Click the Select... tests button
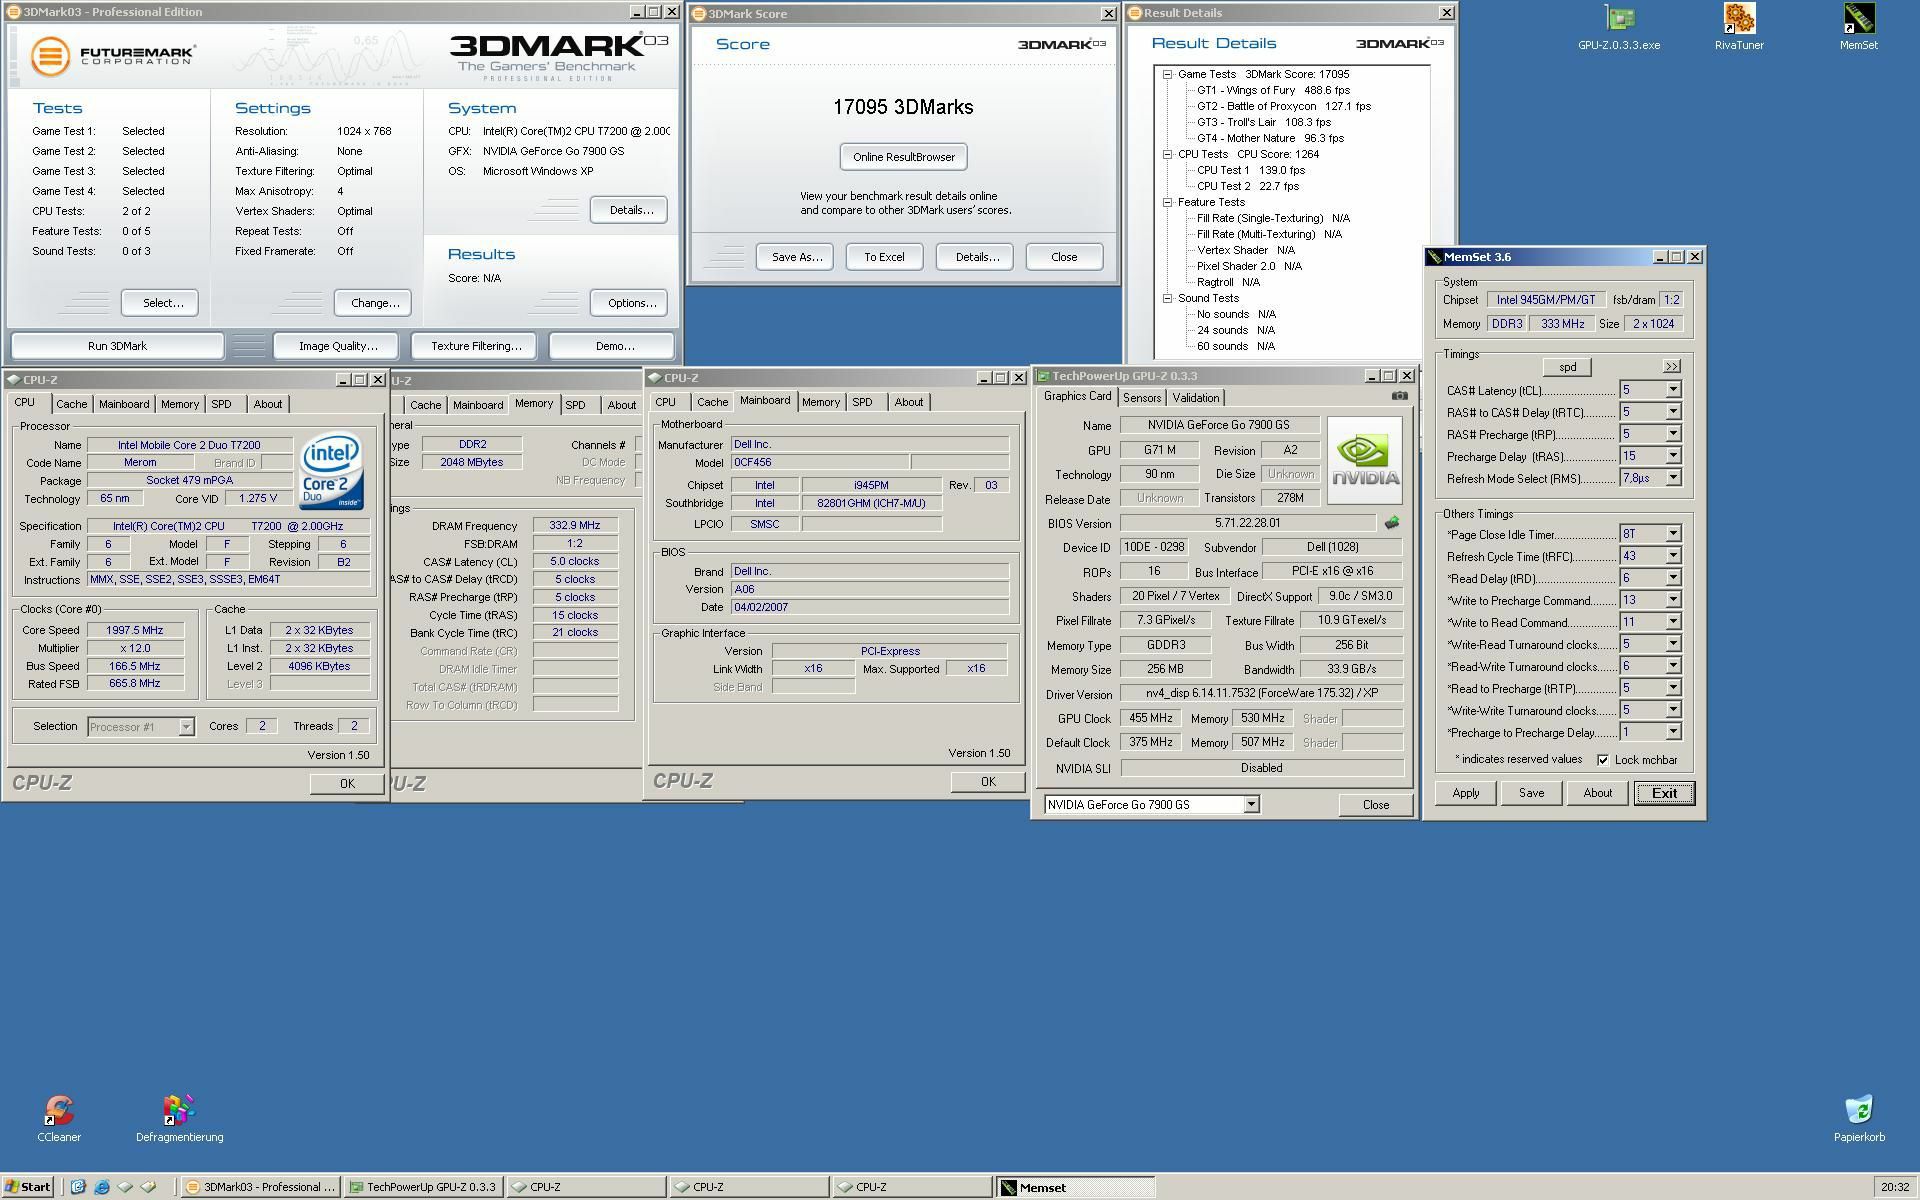The height and width of the screenshot is (1200, 1920). (x=162, y=303)
